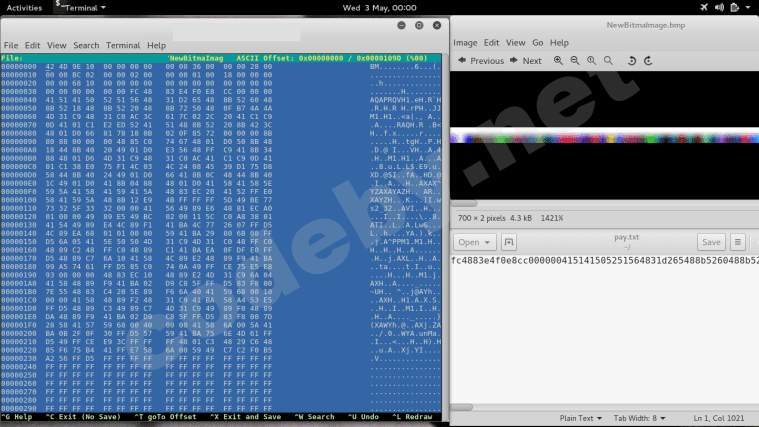This screenshot has height=427, width=759.
Task: Click the ^G Help shortcut in hex editor
Action: [x=17, y=416]
